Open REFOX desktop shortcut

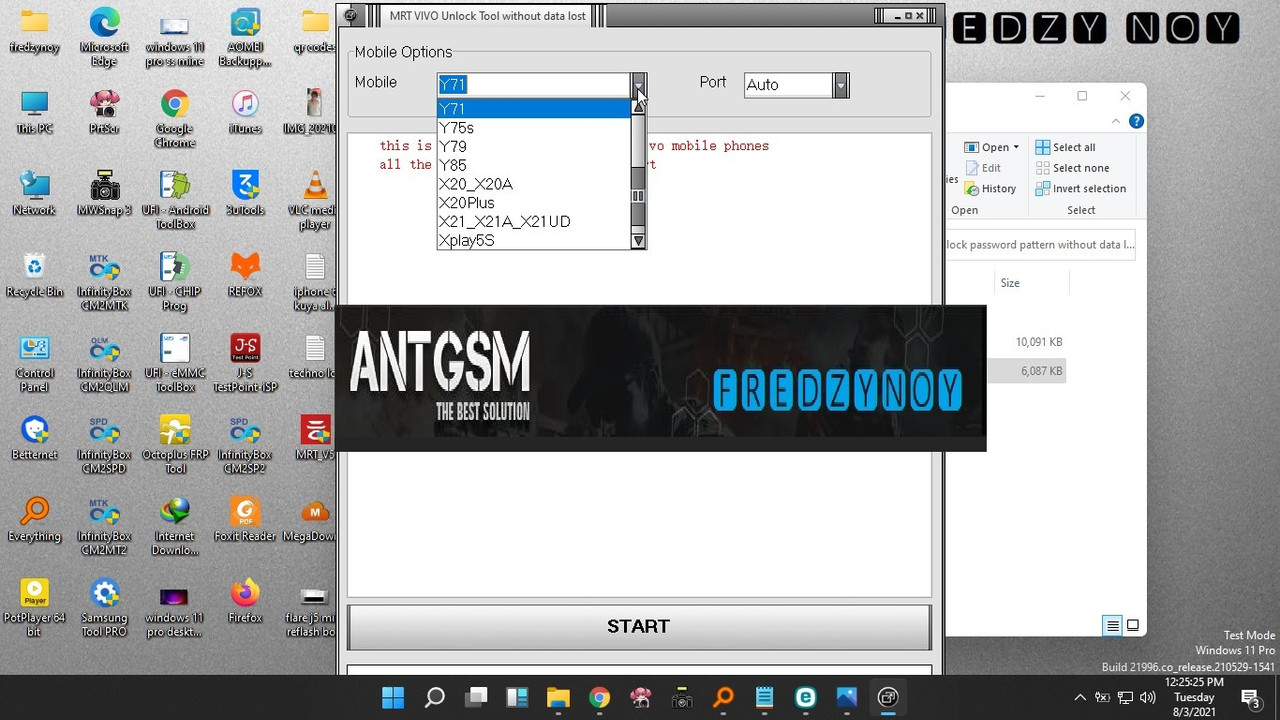coord(245,275)
